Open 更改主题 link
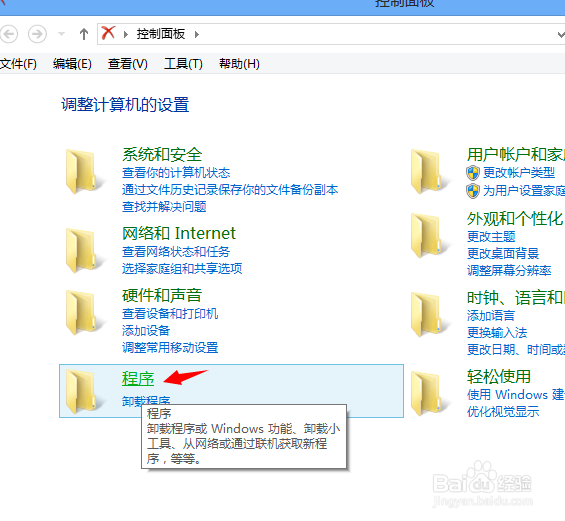Image resolution: width=565 pixels, height=521 pixels. click(x=491, y=237)
